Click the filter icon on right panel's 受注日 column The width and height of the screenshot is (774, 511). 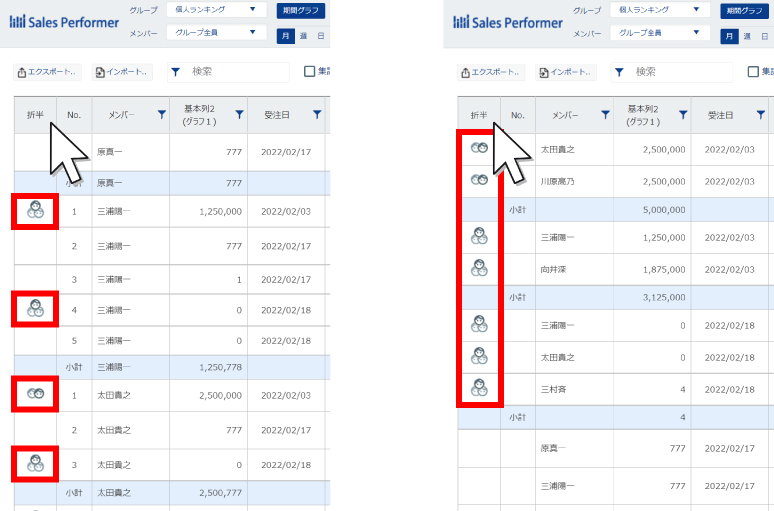point(760,116)
